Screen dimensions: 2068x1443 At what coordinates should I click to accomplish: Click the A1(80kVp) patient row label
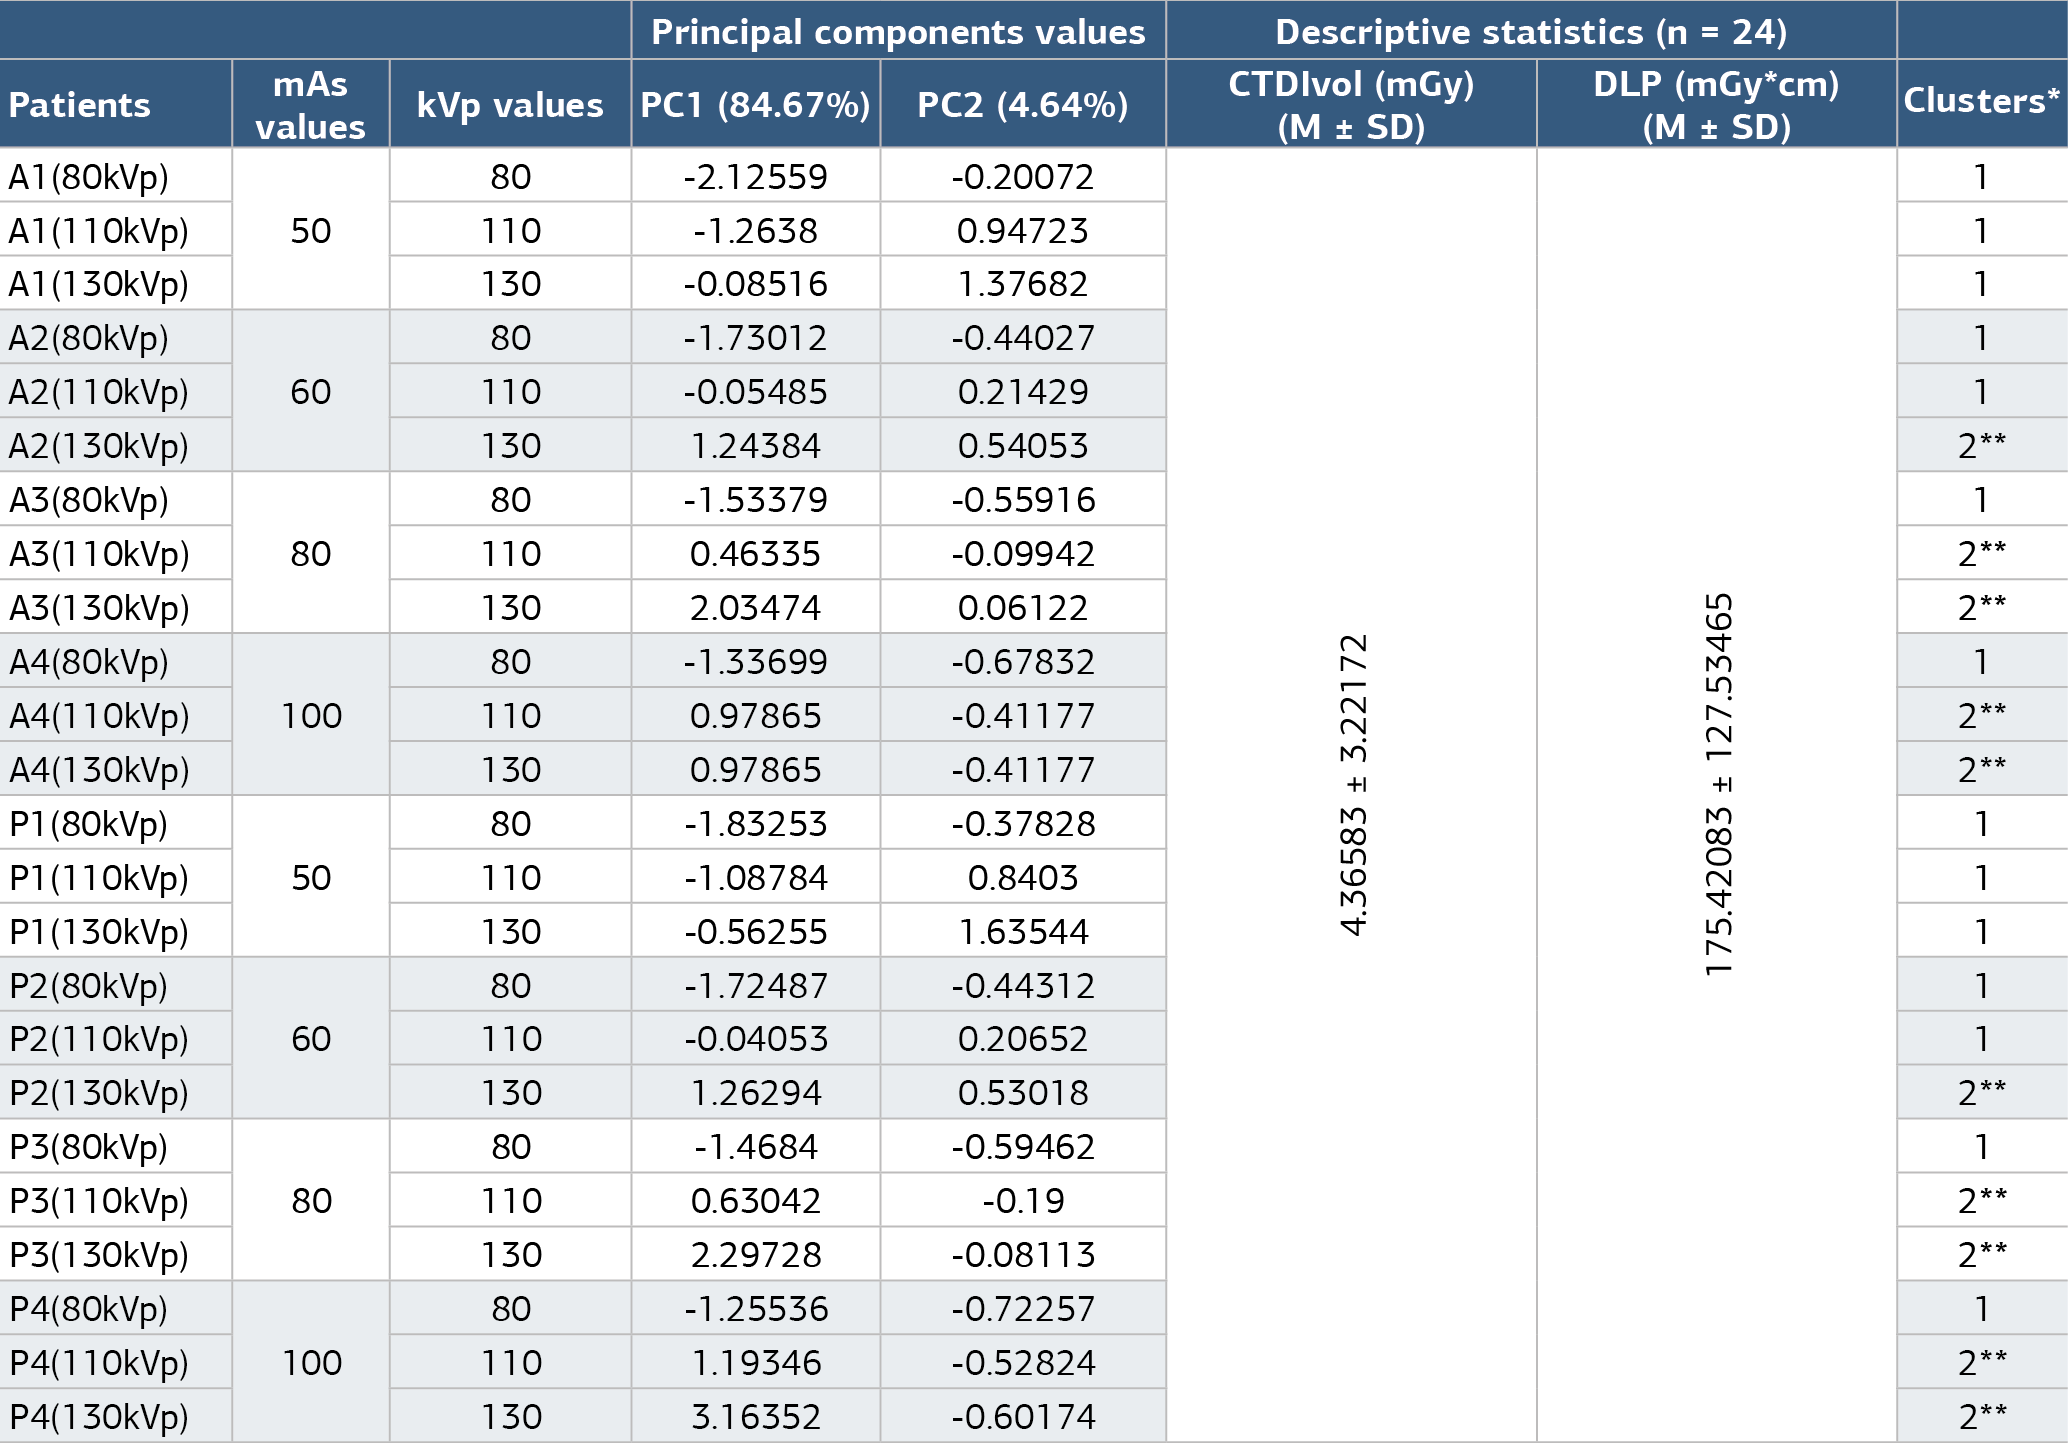pos(89,177)
